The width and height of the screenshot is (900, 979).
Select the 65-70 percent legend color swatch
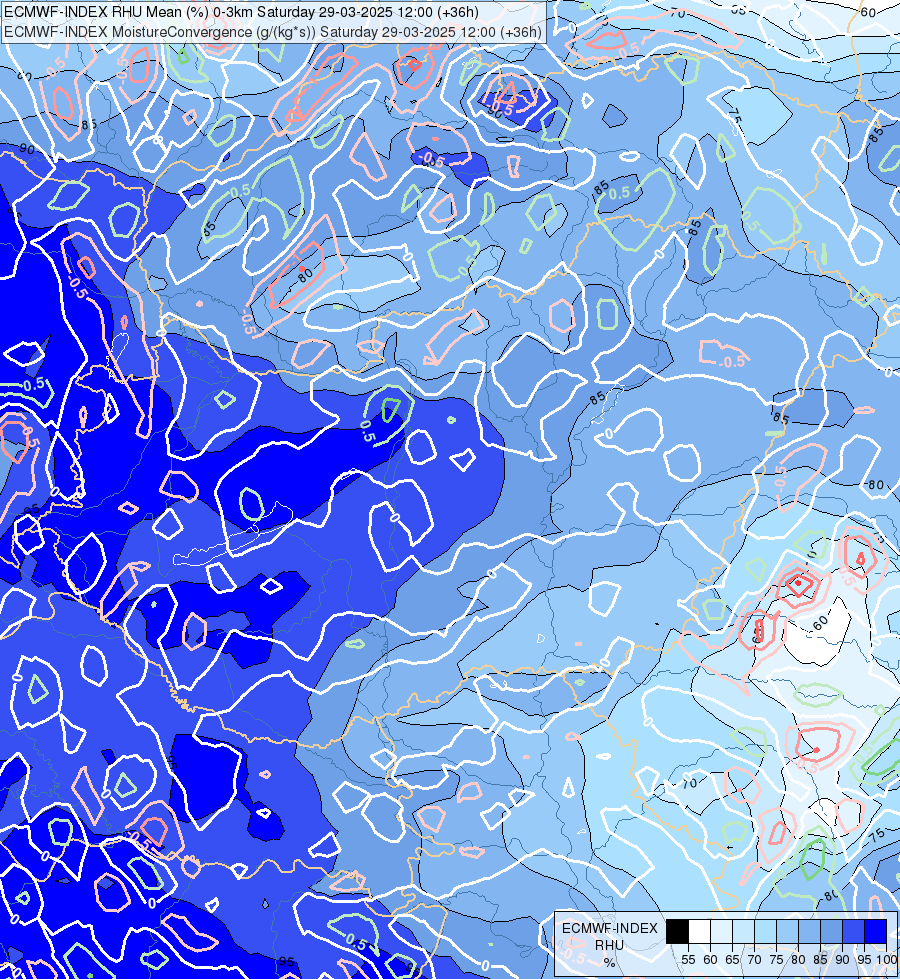tap(743, 931)
